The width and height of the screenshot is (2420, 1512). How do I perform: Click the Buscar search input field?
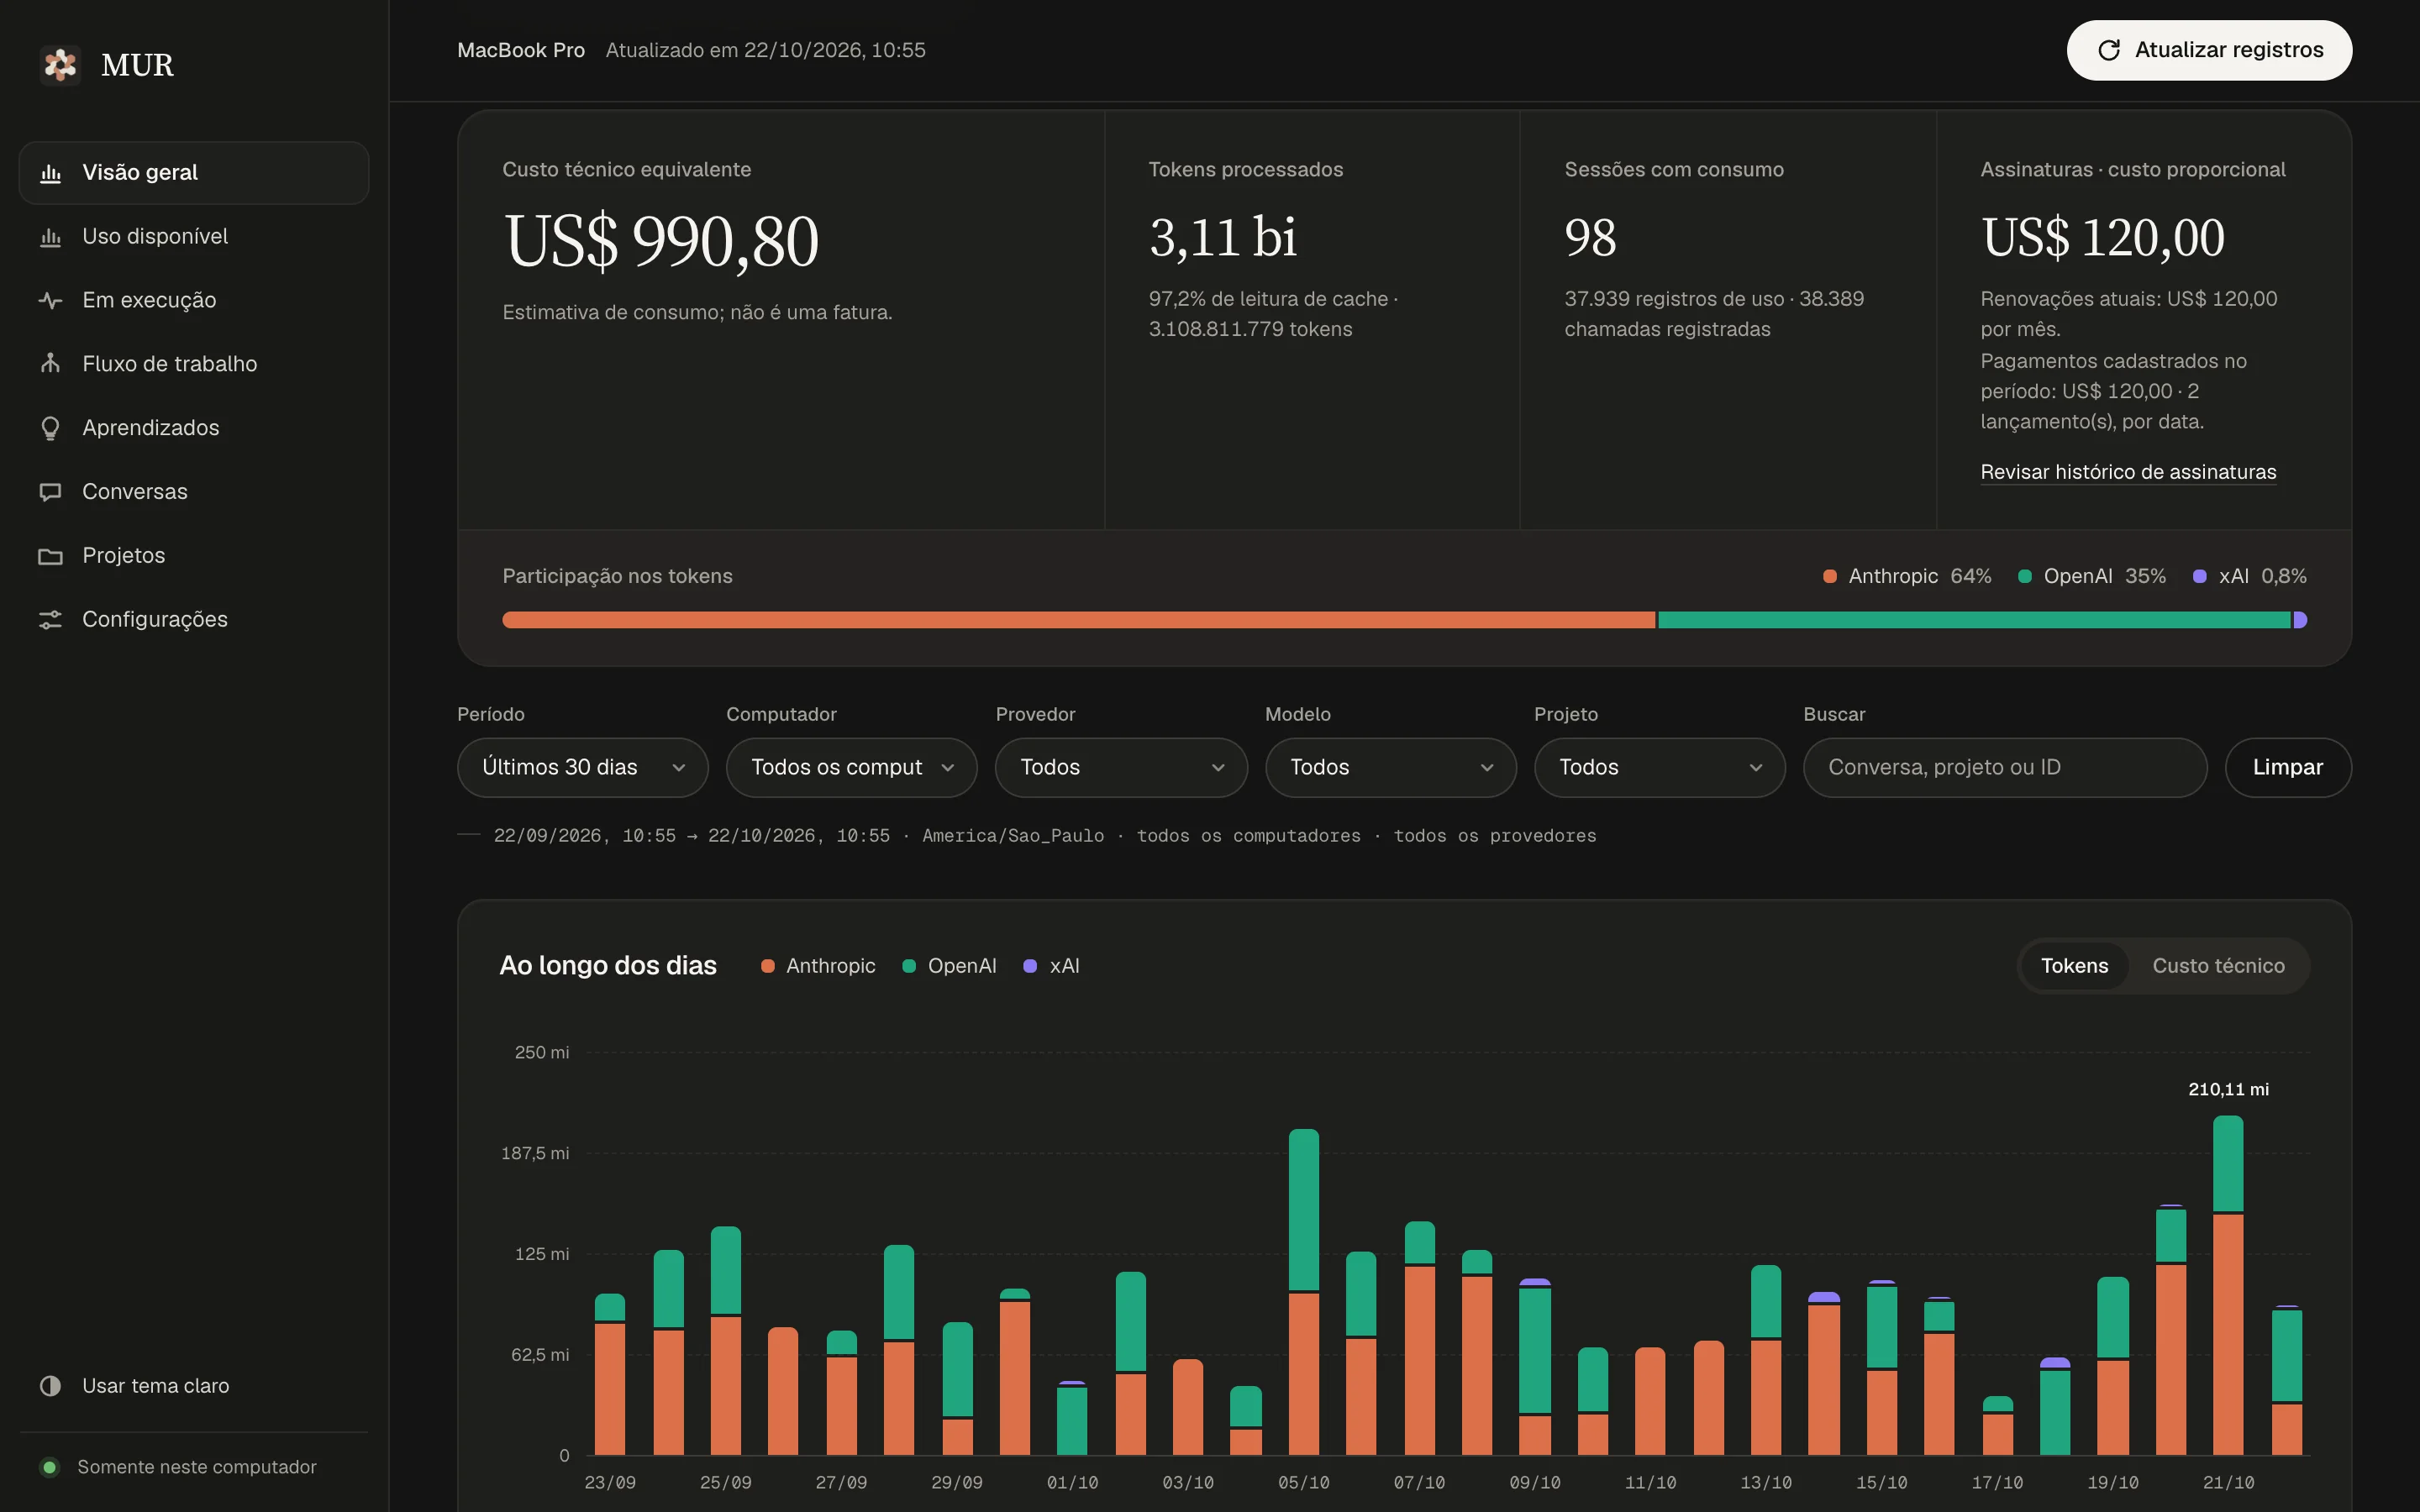click(2004, 767)
